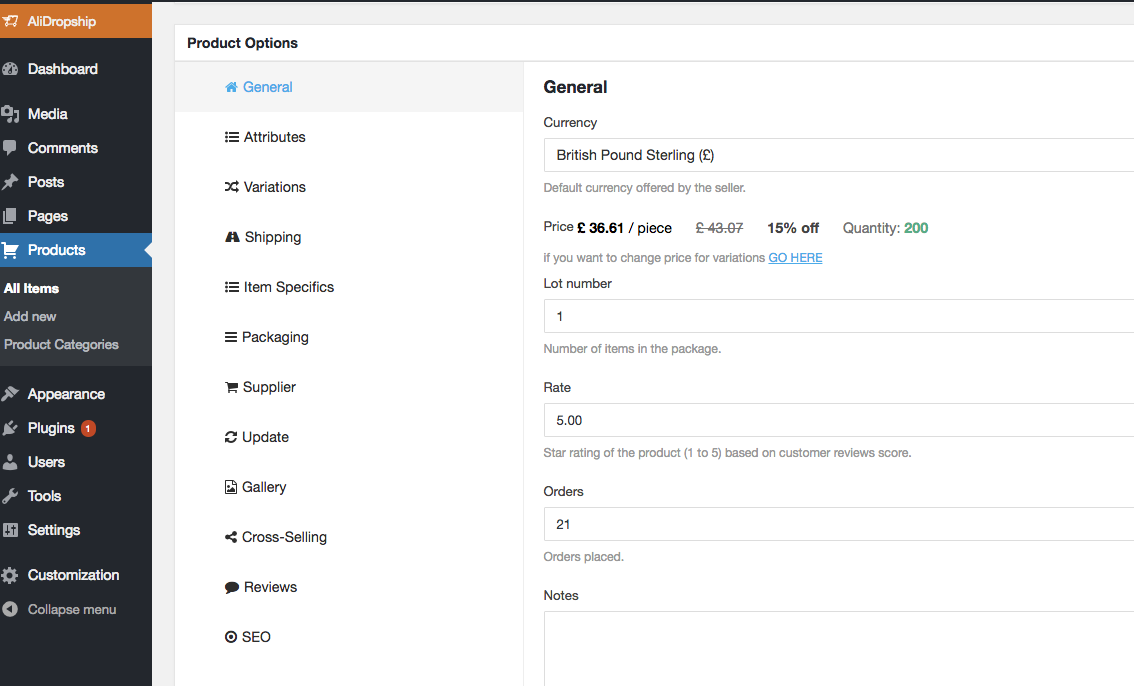
Task: Click the Gallery image icon
Action: [231, 486]
